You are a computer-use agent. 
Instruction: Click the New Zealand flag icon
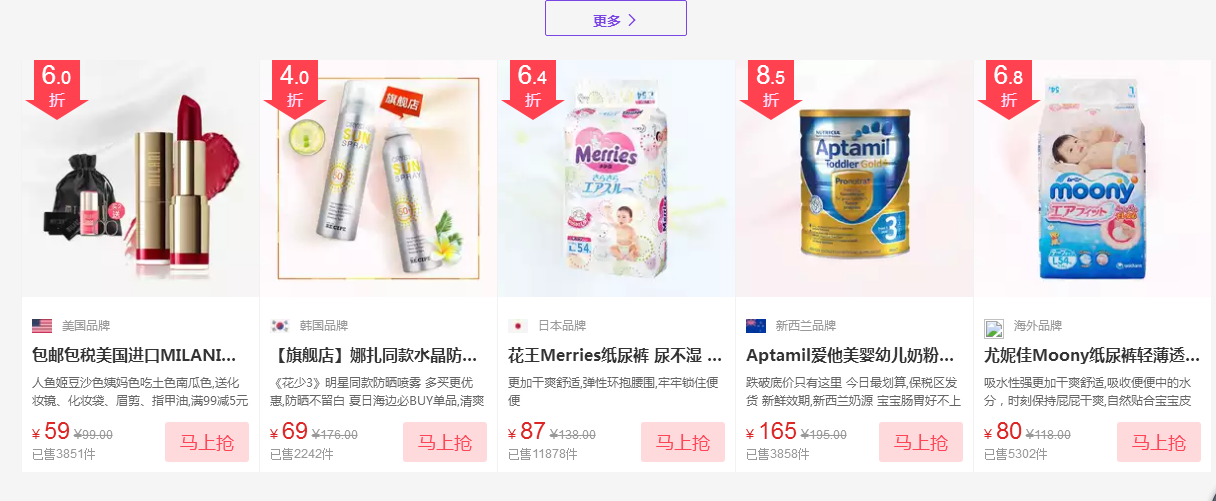pyautogui.click(x=756, y=326)
